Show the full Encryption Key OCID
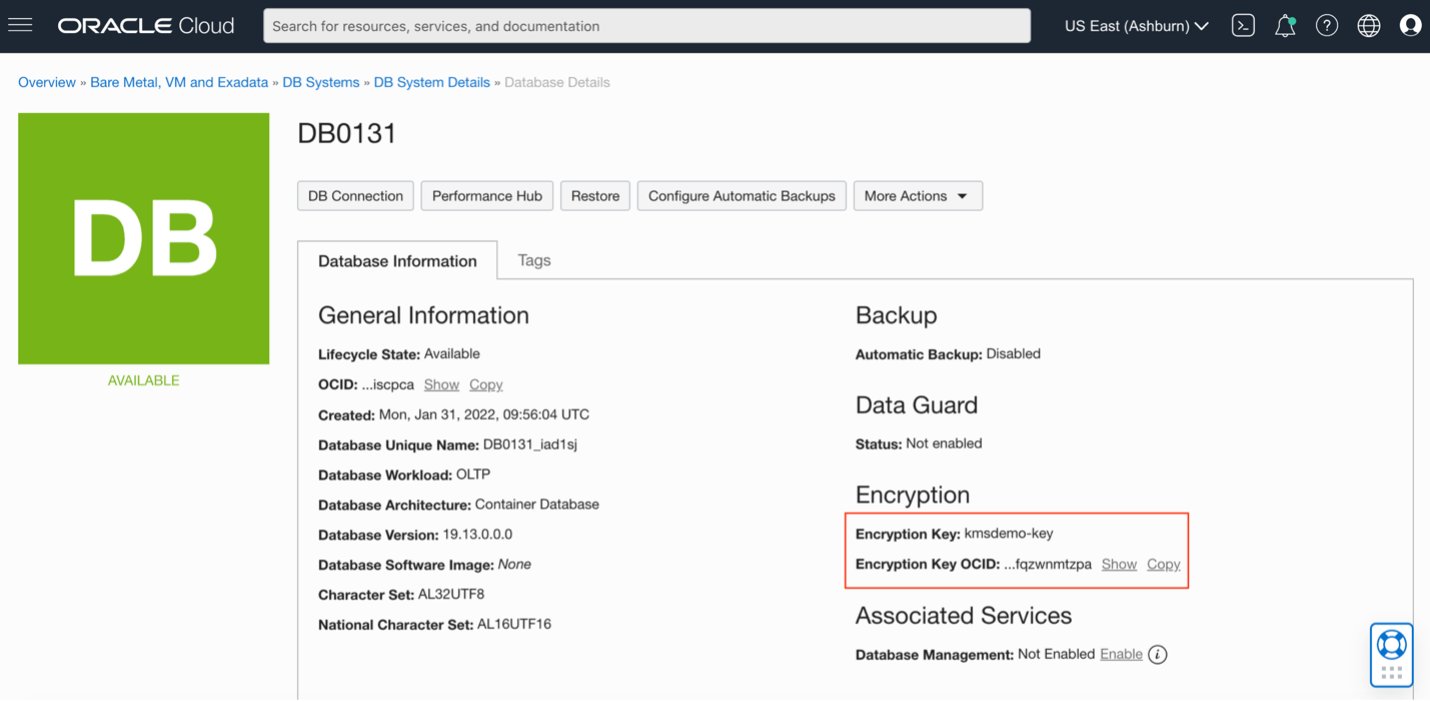1430x702 pixels. click(x=1119, y=564)
